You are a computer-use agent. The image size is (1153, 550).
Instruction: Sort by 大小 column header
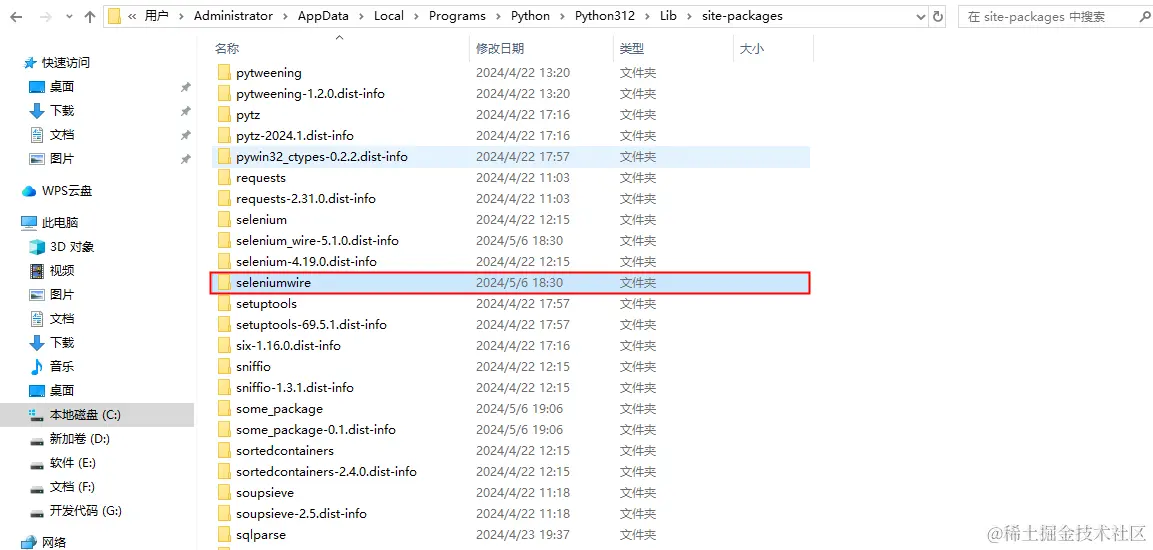tap(752, 49)
